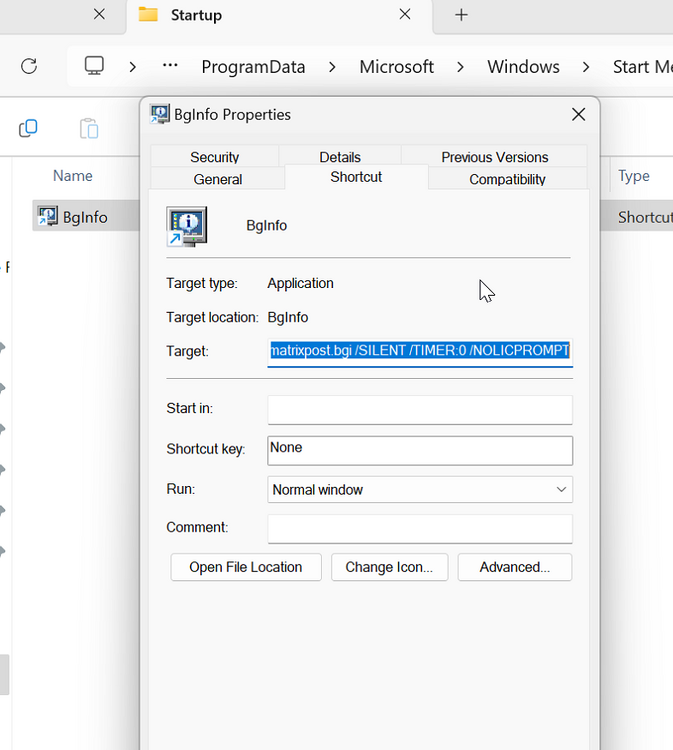Click the Comment input field
The image size is (673, 750).
420,529
